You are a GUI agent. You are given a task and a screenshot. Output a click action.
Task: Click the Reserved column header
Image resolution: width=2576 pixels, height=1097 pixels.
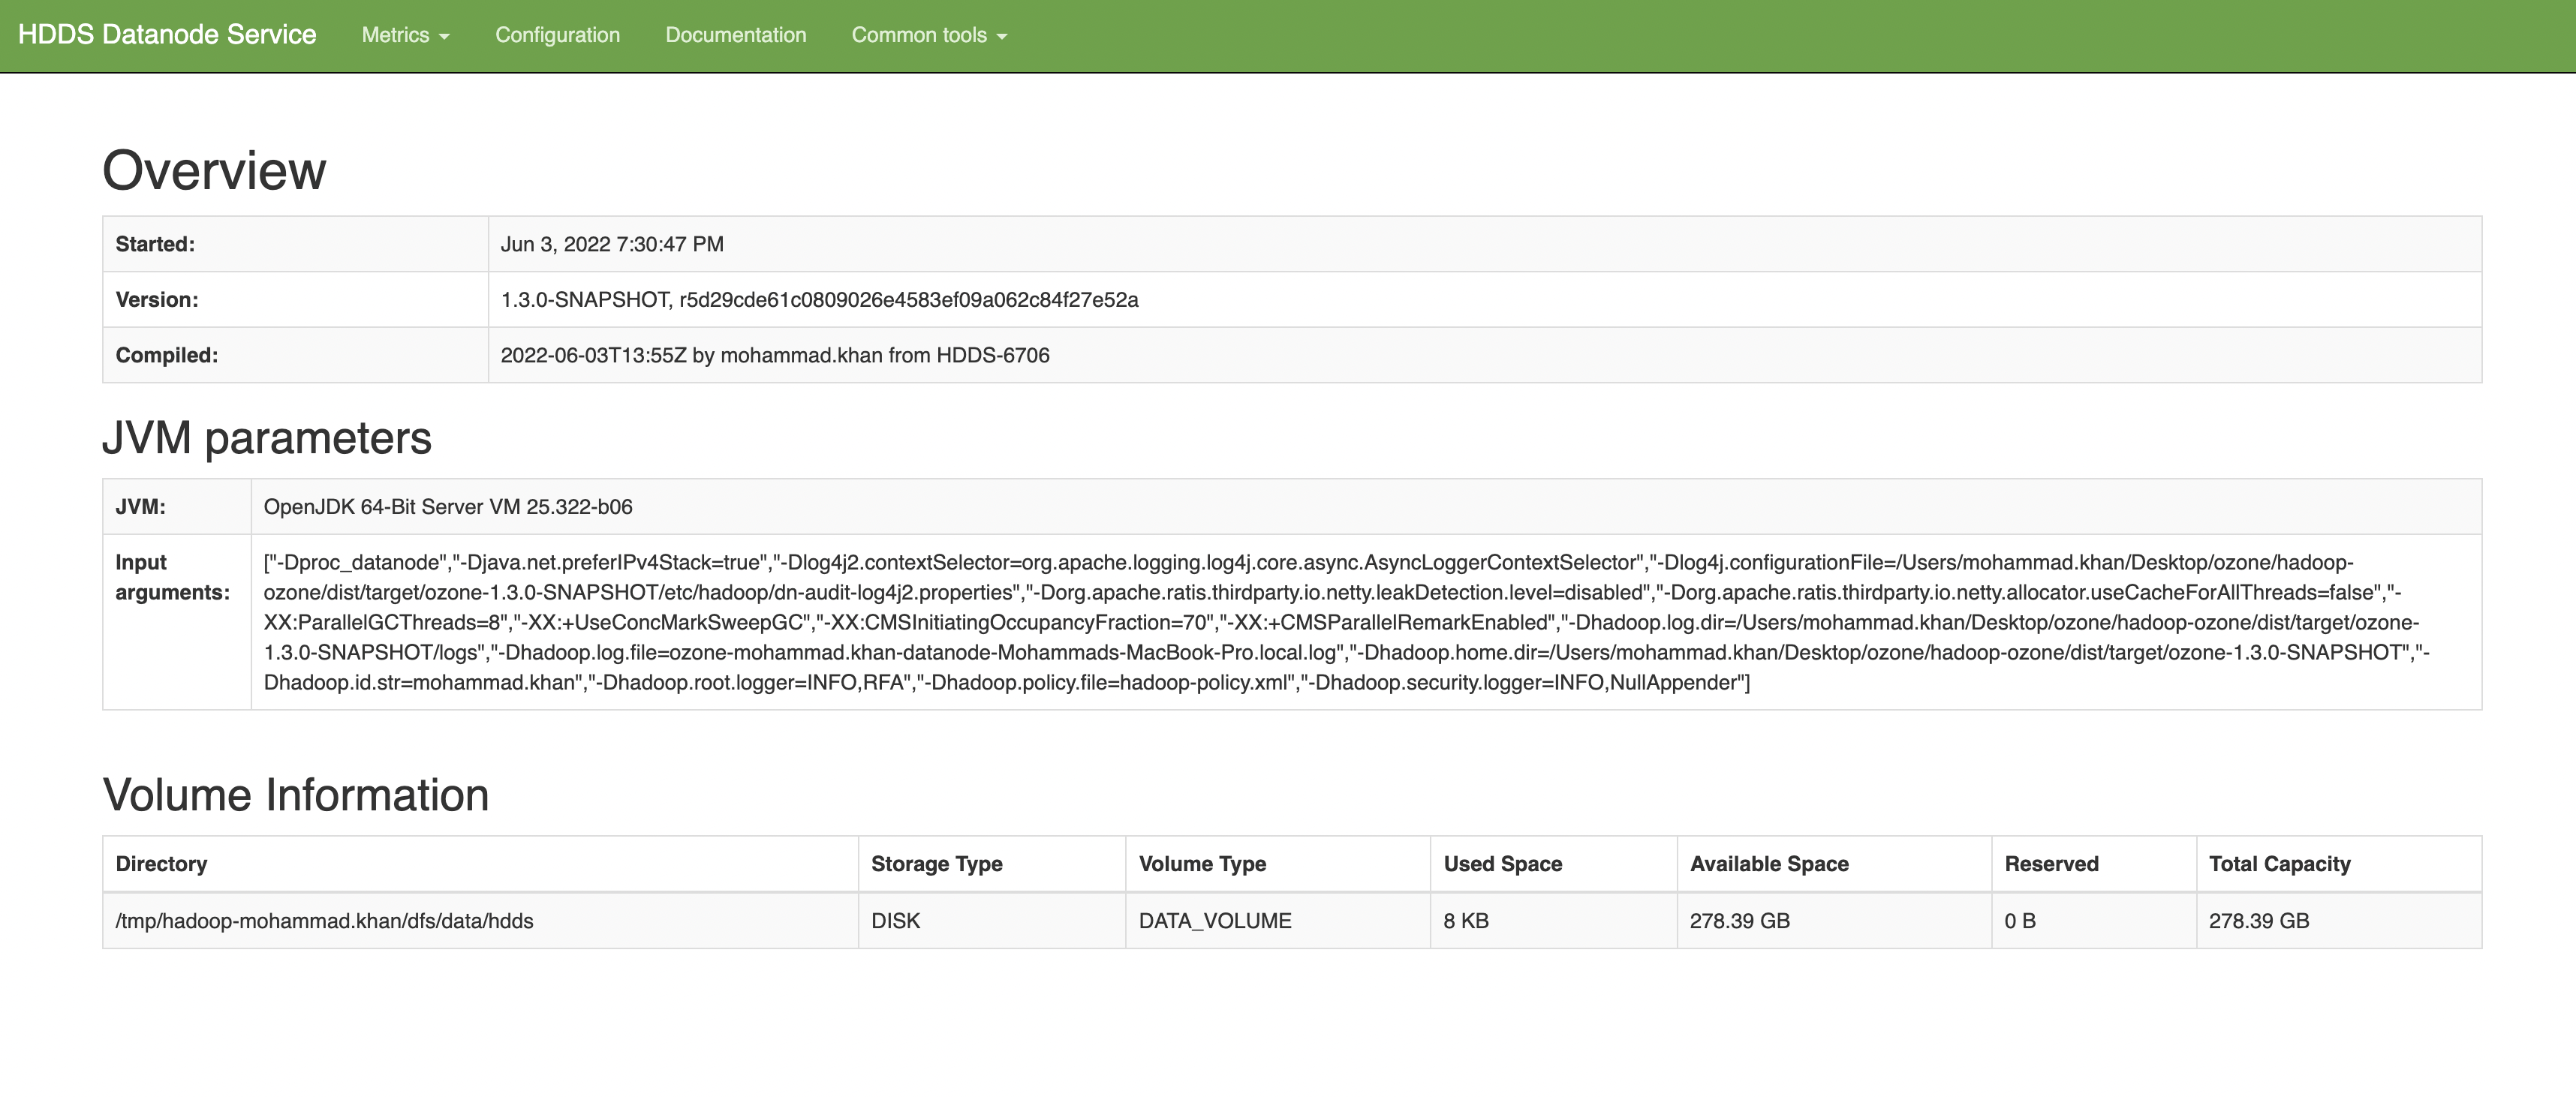tap(2051, 864)
